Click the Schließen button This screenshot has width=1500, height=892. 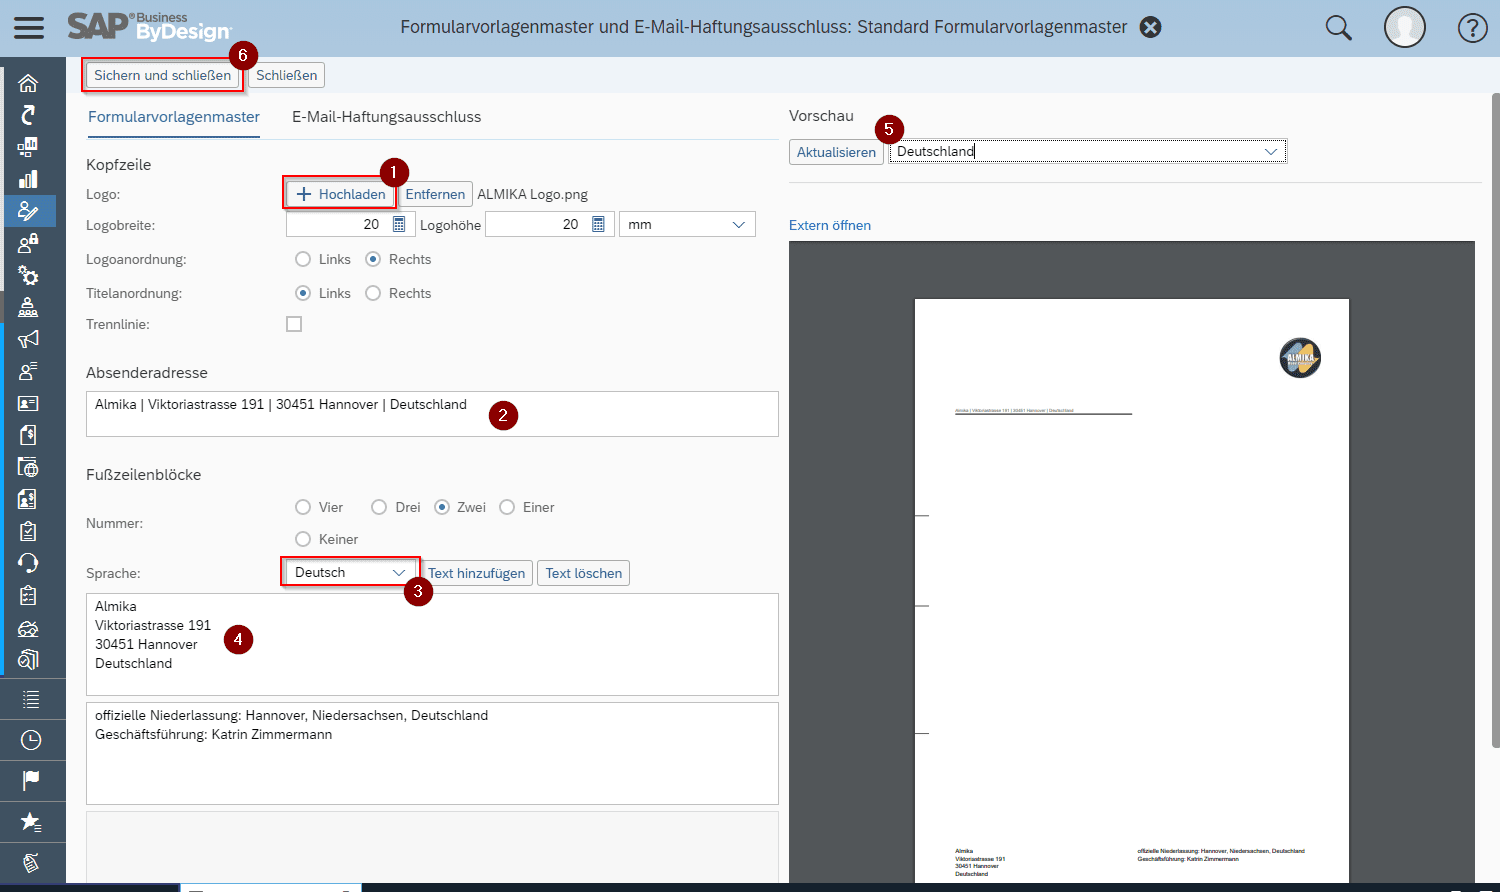(x=287, y=75)
